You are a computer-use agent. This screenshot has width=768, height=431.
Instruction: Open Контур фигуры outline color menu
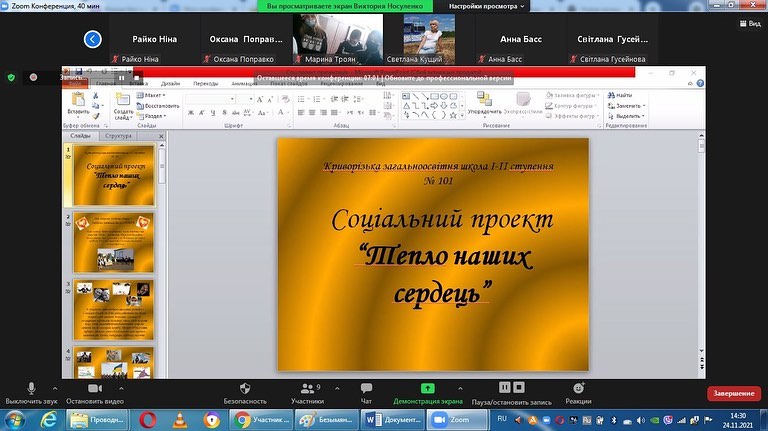572,106
